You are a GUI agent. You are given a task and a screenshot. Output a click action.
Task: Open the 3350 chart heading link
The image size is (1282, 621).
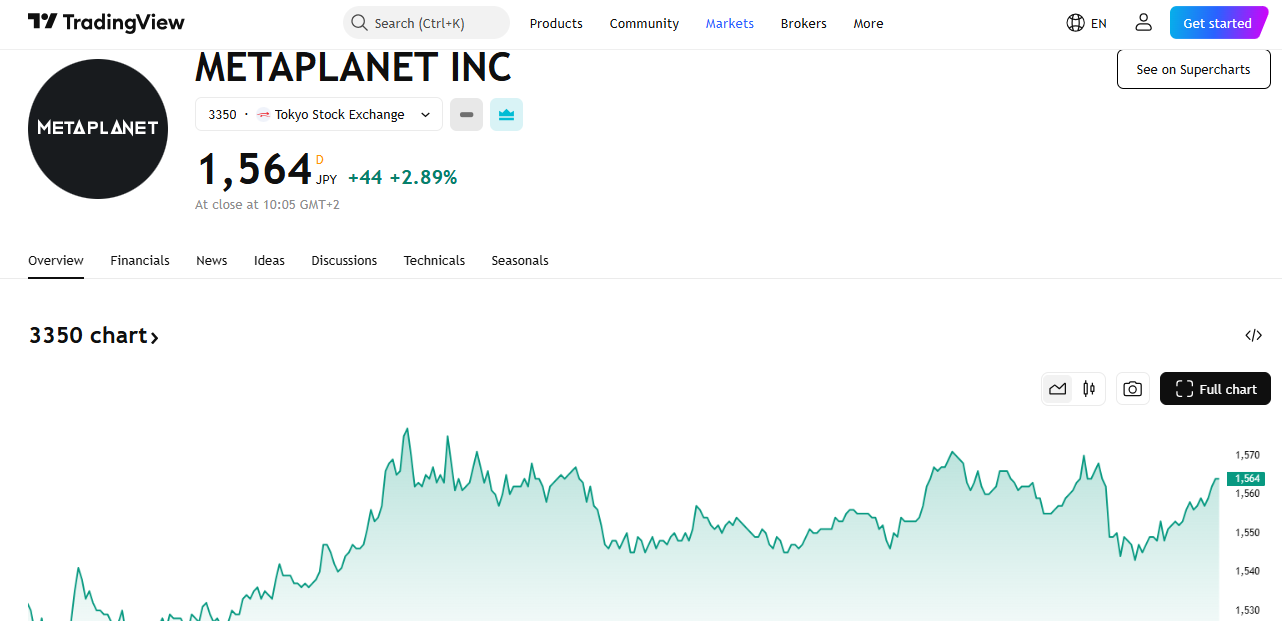tap(94, 335)
